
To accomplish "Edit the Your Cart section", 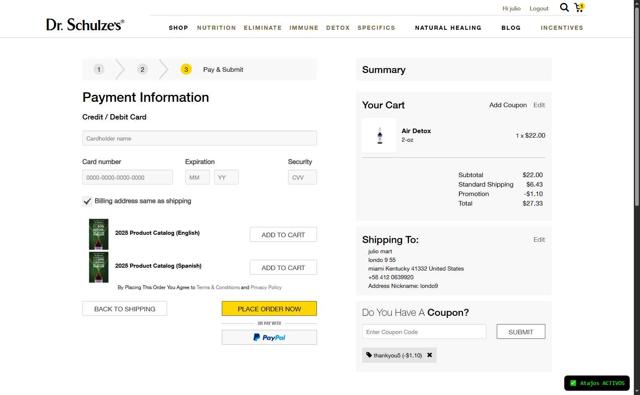I will (x=539, y=105).
